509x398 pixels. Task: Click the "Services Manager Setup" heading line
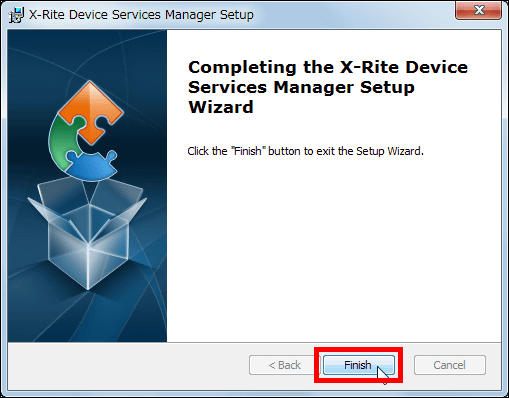coord(301,88)
